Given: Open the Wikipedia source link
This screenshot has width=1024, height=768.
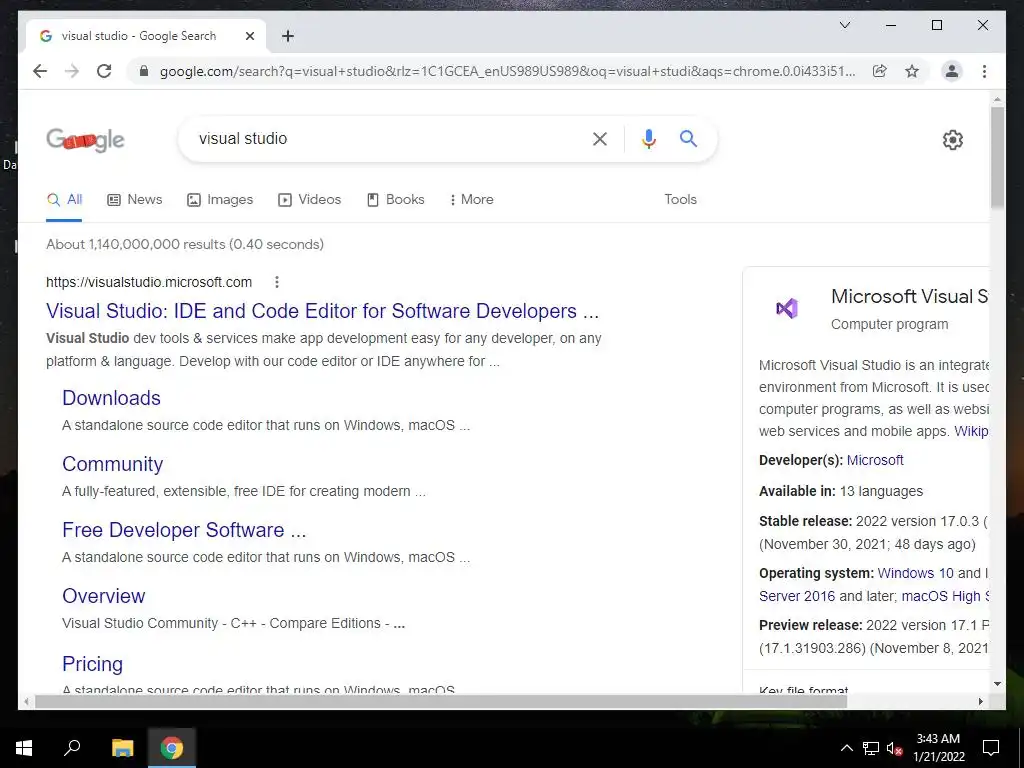Looking at the screenshot, I should (971, 431).
